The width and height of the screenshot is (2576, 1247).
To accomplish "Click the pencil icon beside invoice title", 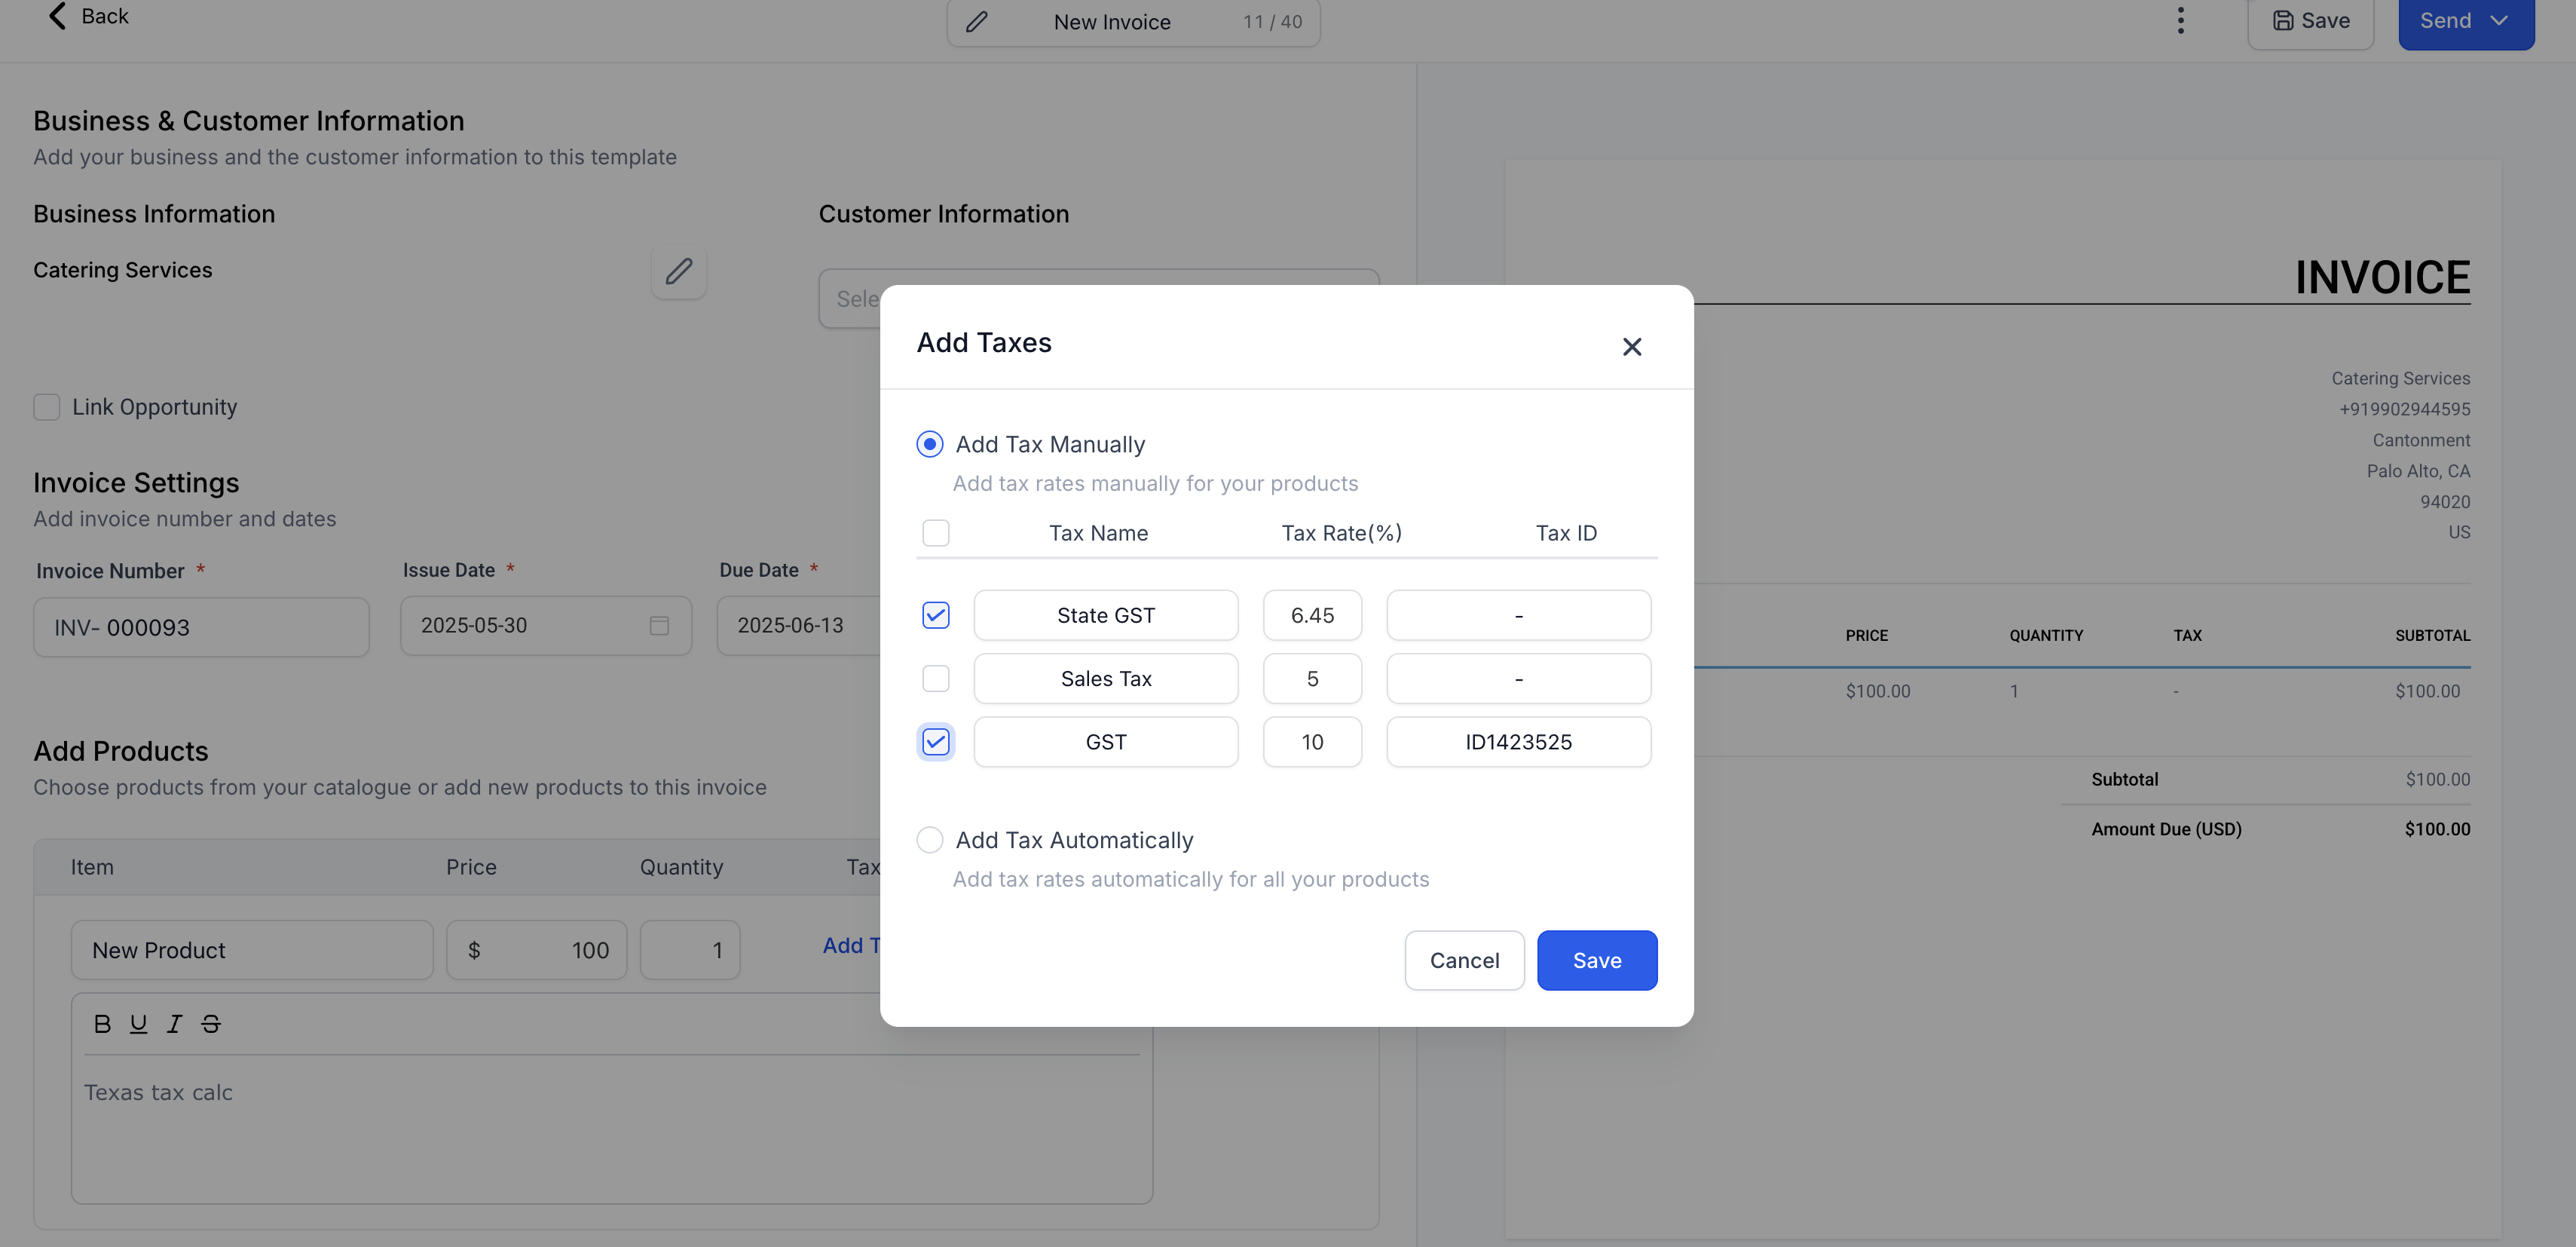I will pos(976,22).
